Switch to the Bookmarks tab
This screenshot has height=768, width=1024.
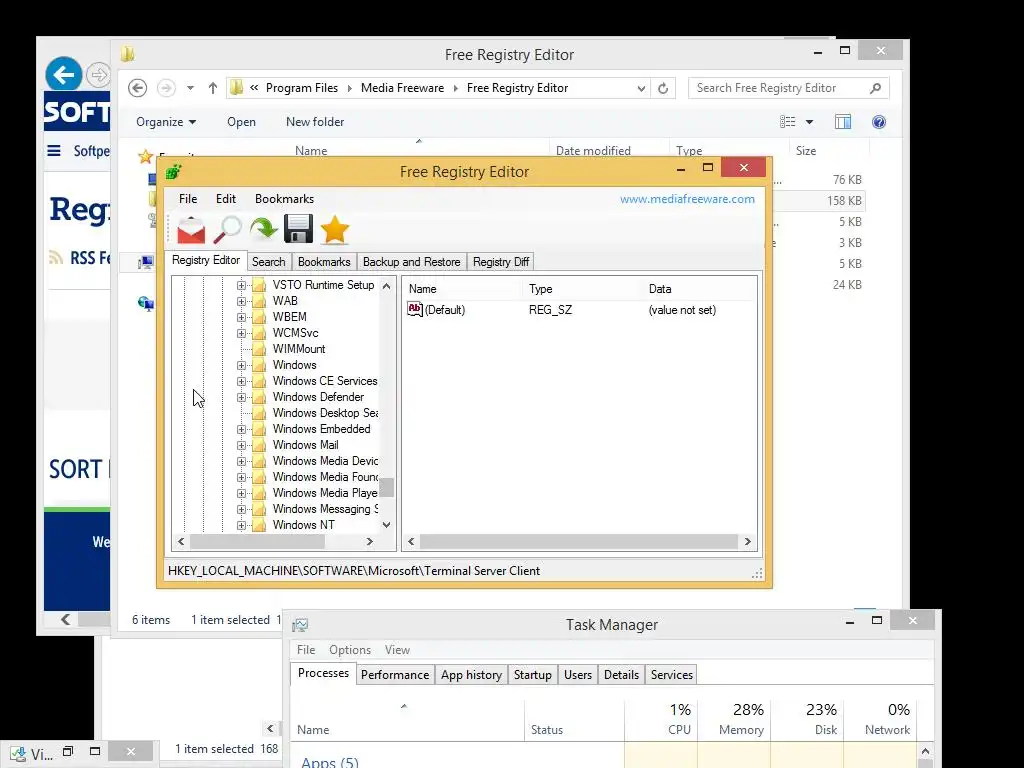coord(324,262)
